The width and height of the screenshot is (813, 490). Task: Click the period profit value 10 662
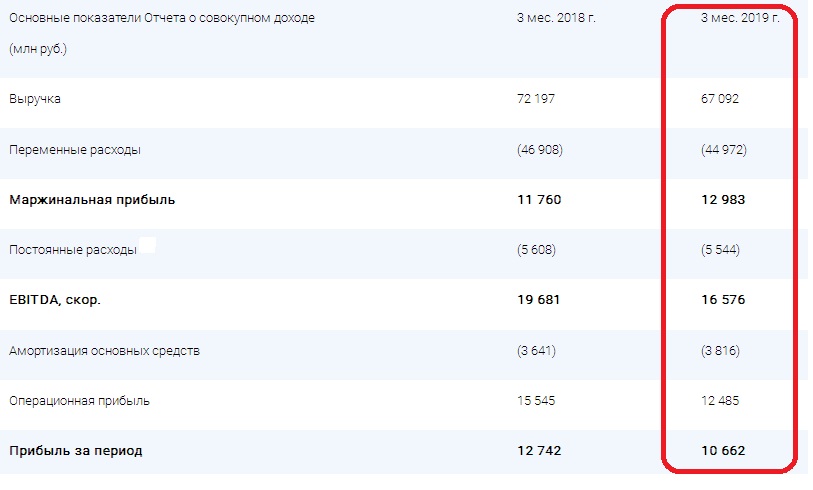(x=723, y=451)
